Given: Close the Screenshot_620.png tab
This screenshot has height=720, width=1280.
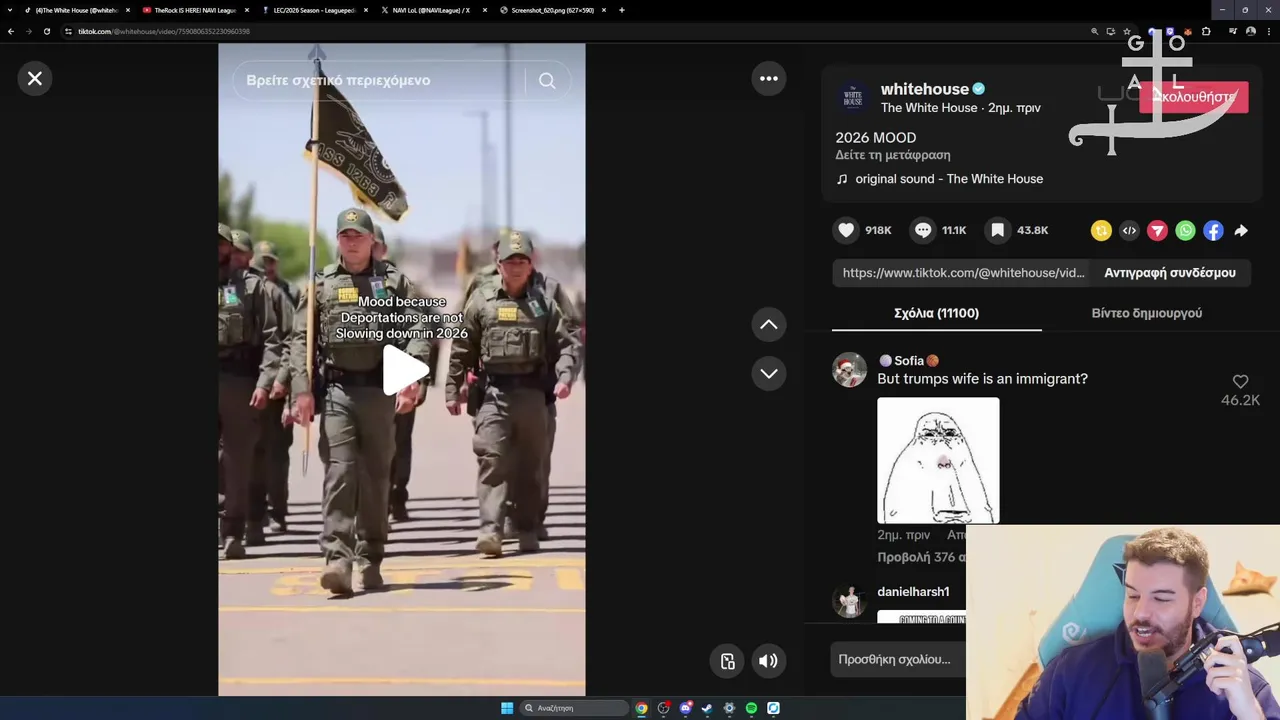Looking at the screenshot, I should coord(603,10).
